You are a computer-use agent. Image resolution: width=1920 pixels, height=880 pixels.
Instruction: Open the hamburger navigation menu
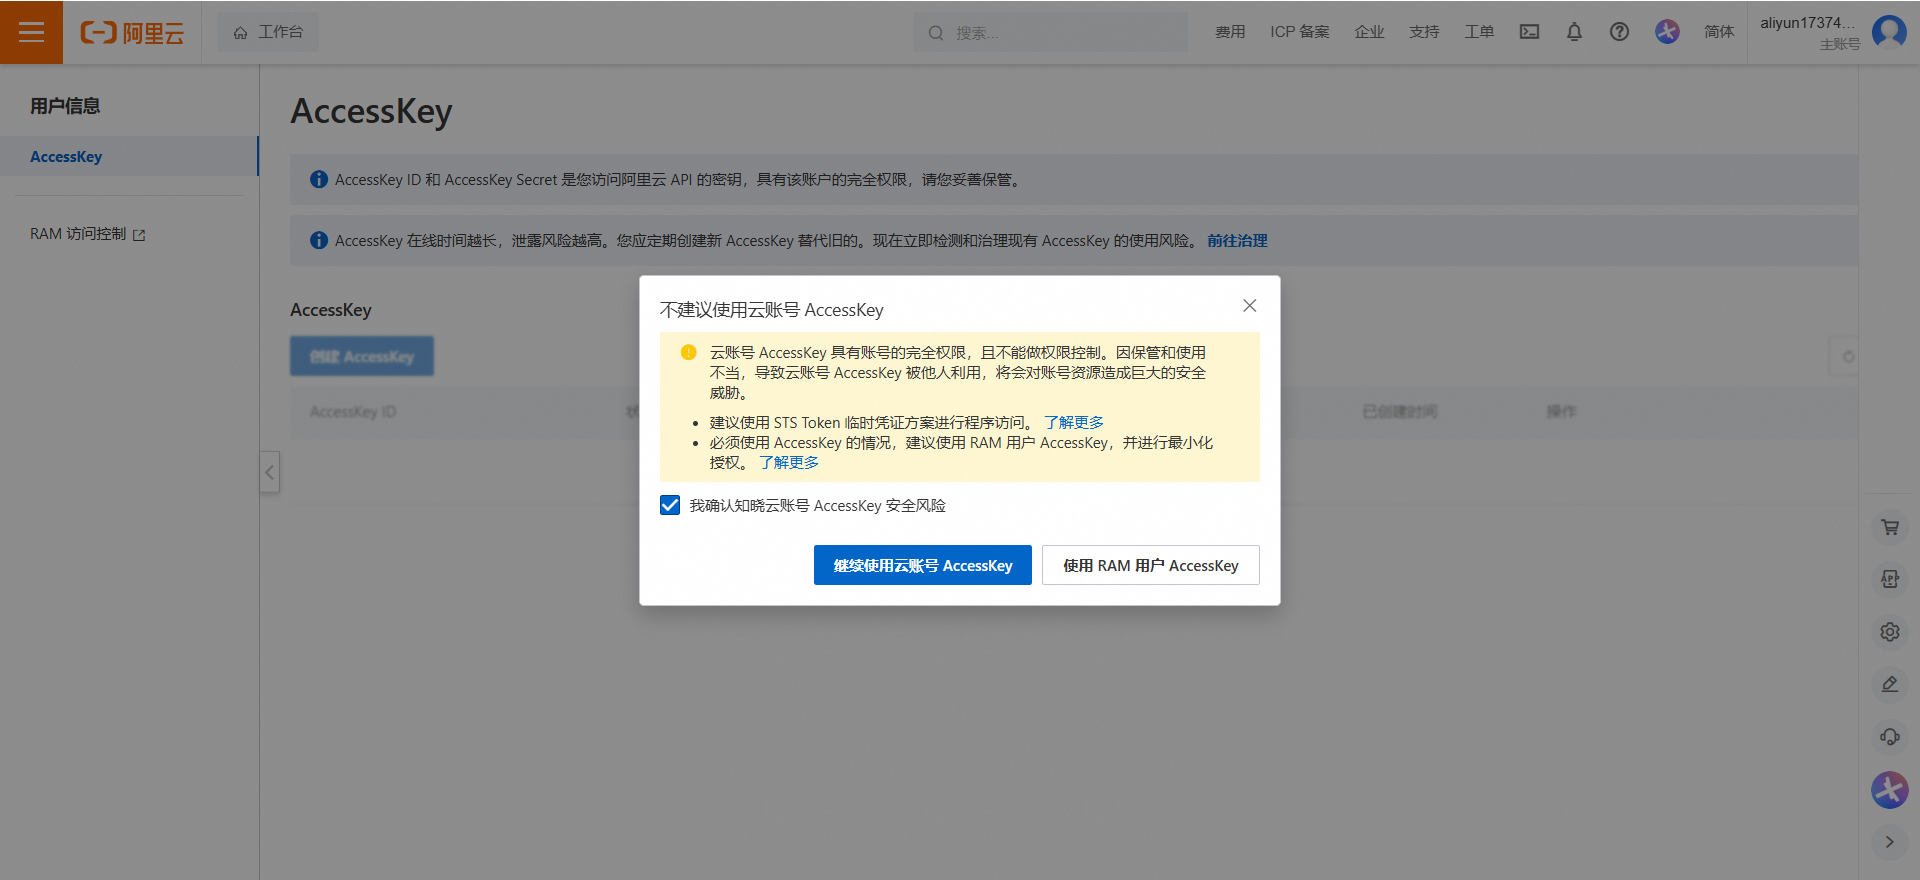[31, 32]
